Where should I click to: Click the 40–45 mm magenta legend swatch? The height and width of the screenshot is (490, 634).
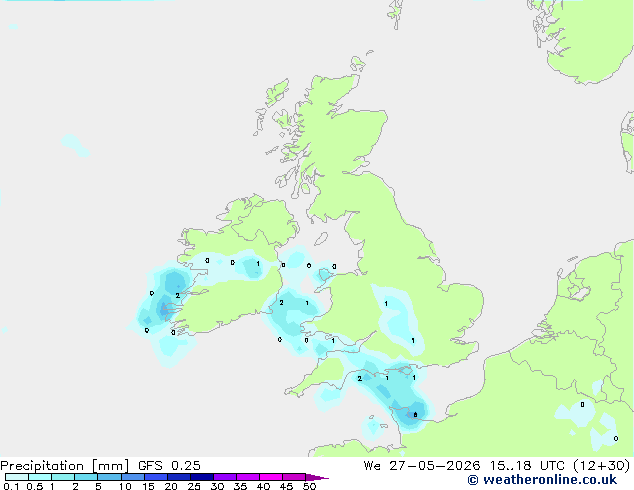pos(271,477)
